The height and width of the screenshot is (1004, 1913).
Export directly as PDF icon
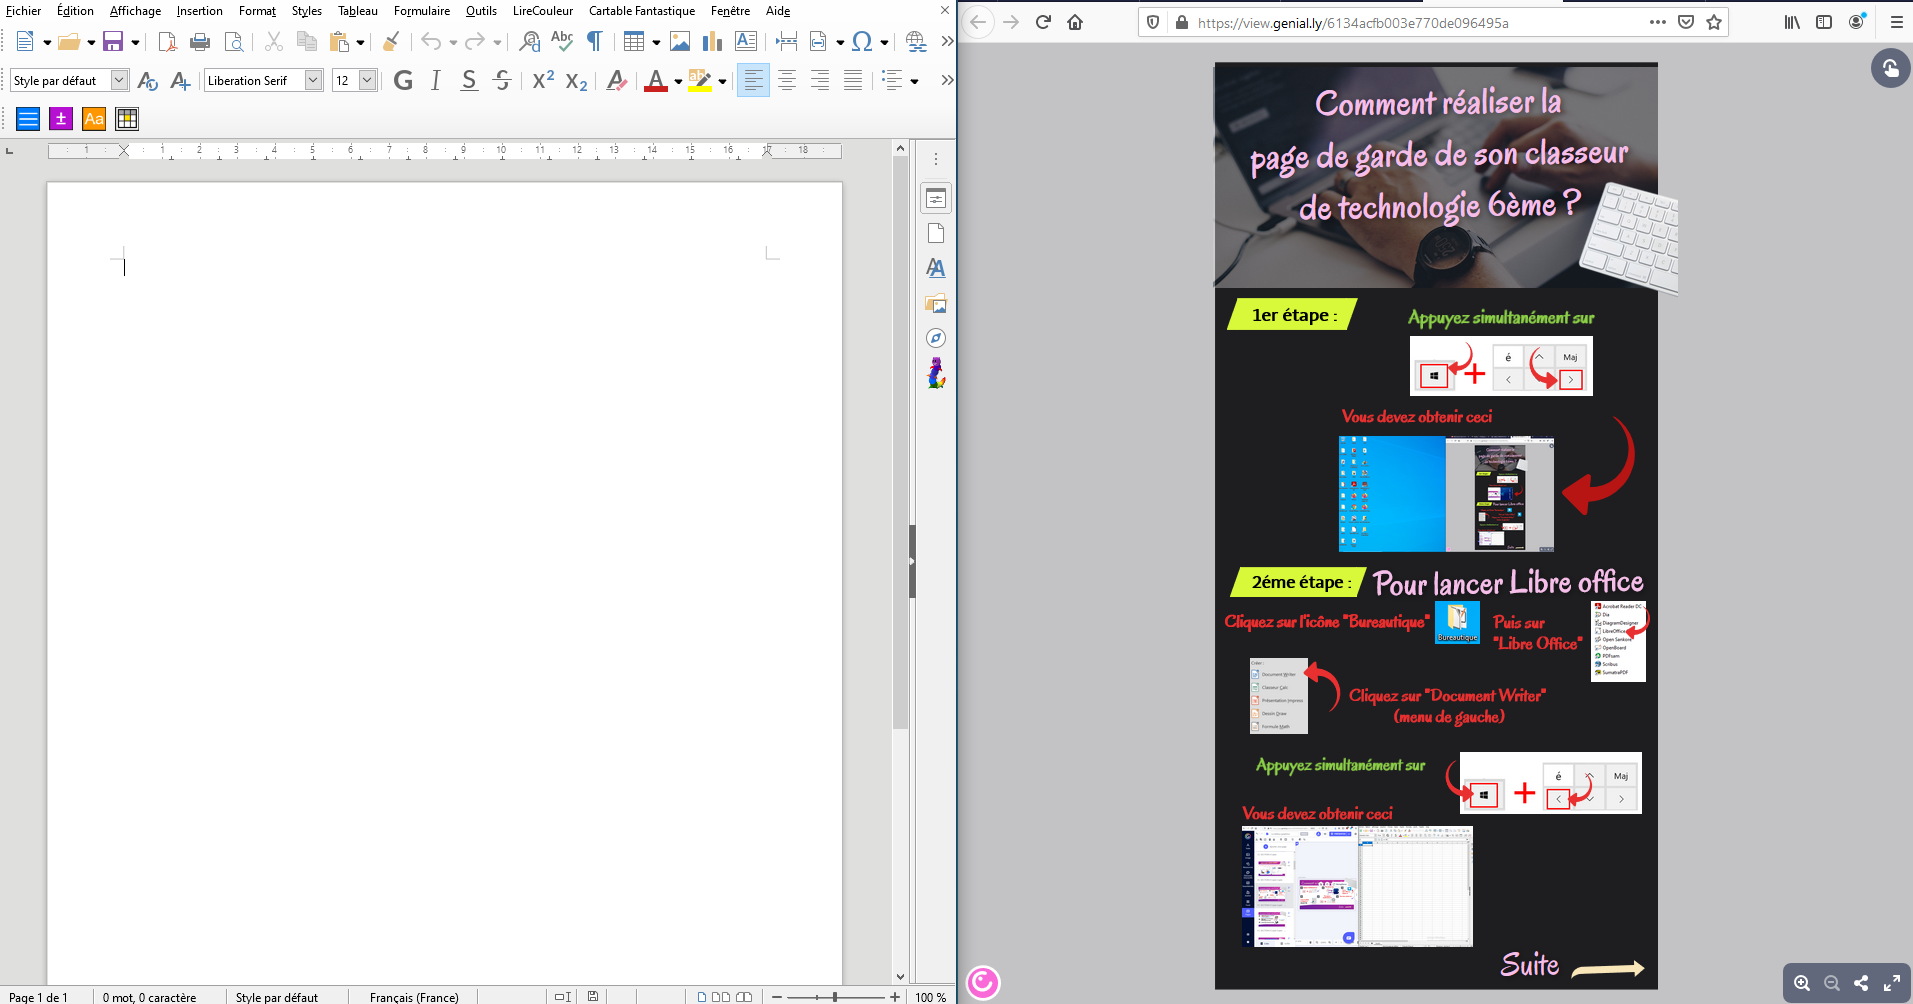pyautogui.click(x=167, y=41)
